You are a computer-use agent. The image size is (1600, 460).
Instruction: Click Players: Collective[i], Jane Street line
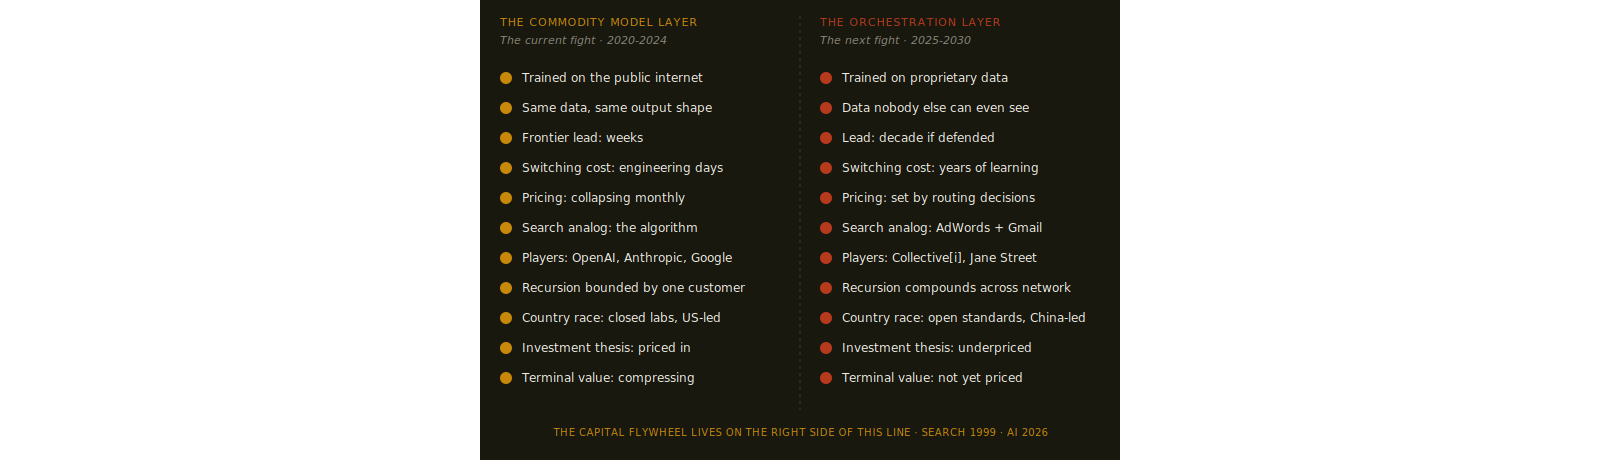[939, 258]
